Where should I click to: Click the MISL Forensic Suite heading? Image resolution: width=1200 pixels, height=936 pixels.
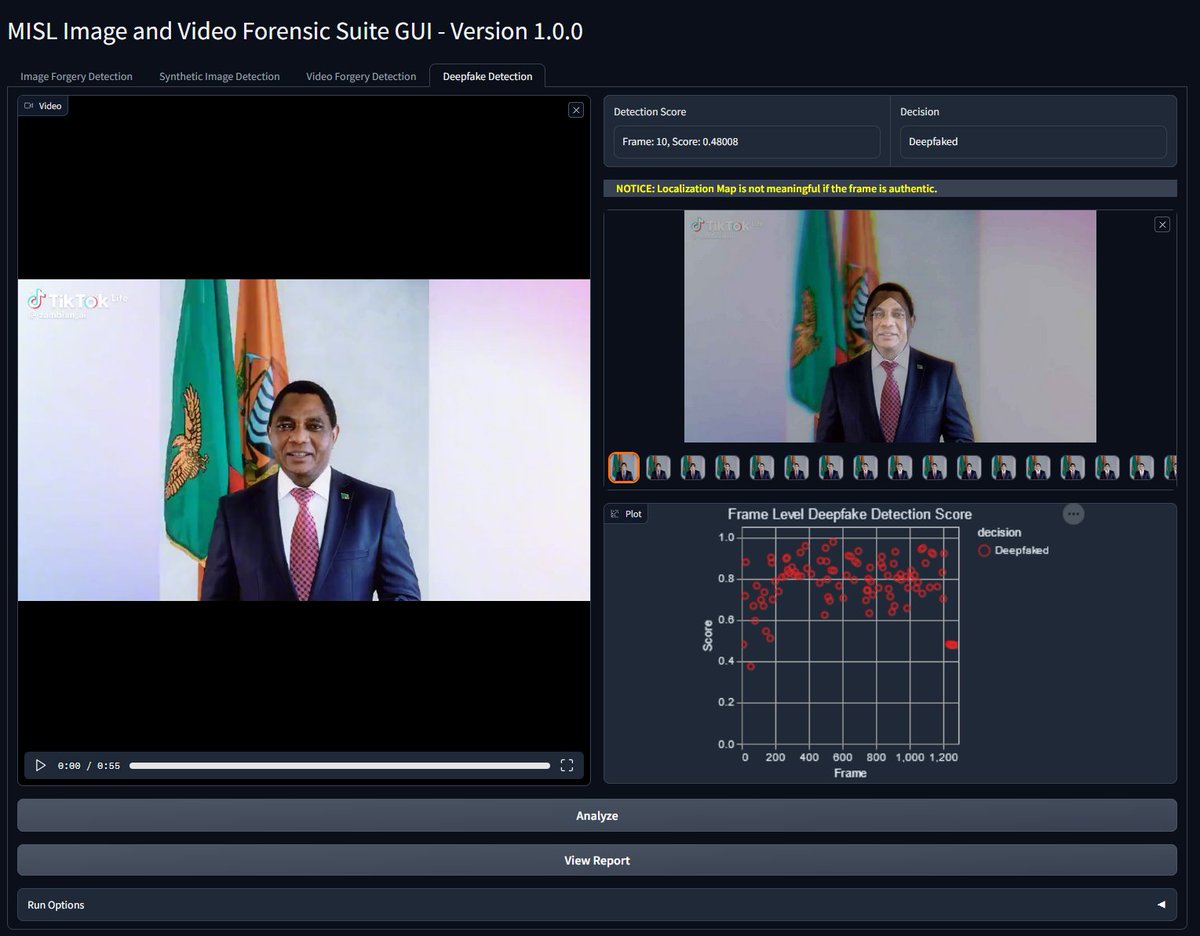[x=295, y=31]
